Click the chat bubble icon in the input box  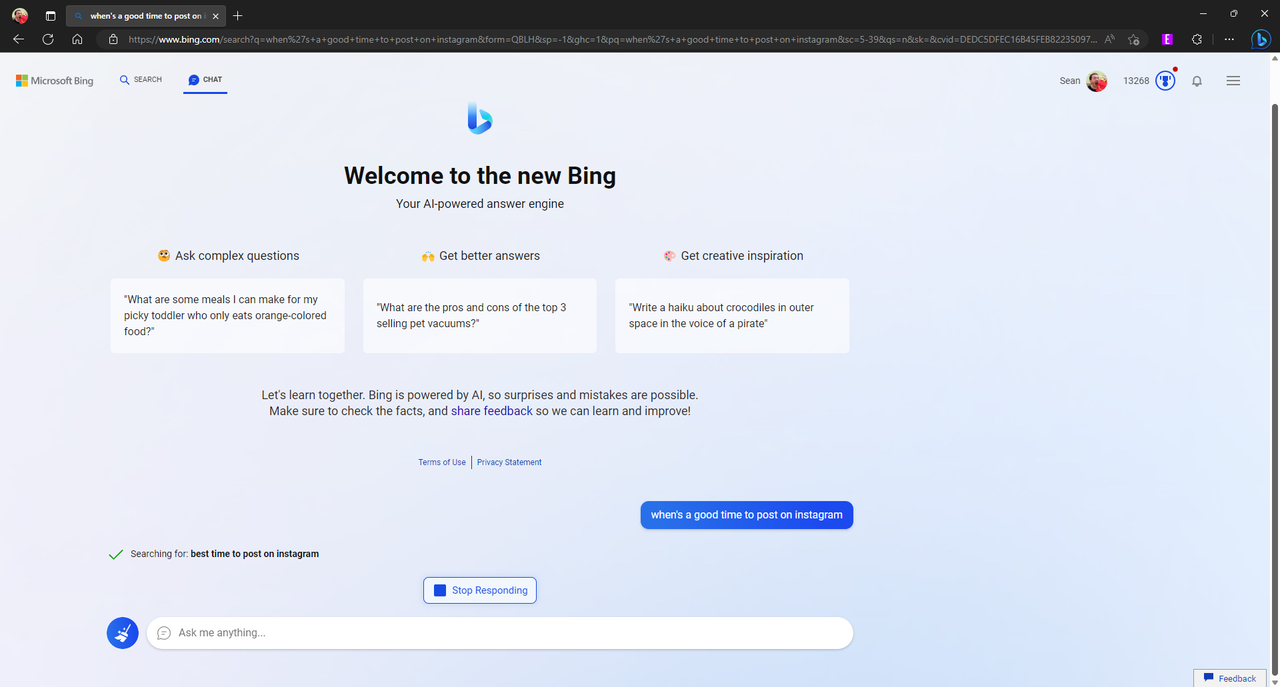tap(164, 633)
